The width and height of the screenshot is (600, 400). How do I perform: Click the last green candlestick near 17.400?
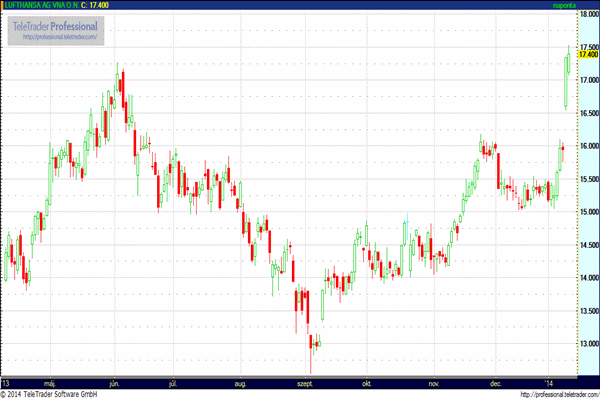click(x=569, y=61)
